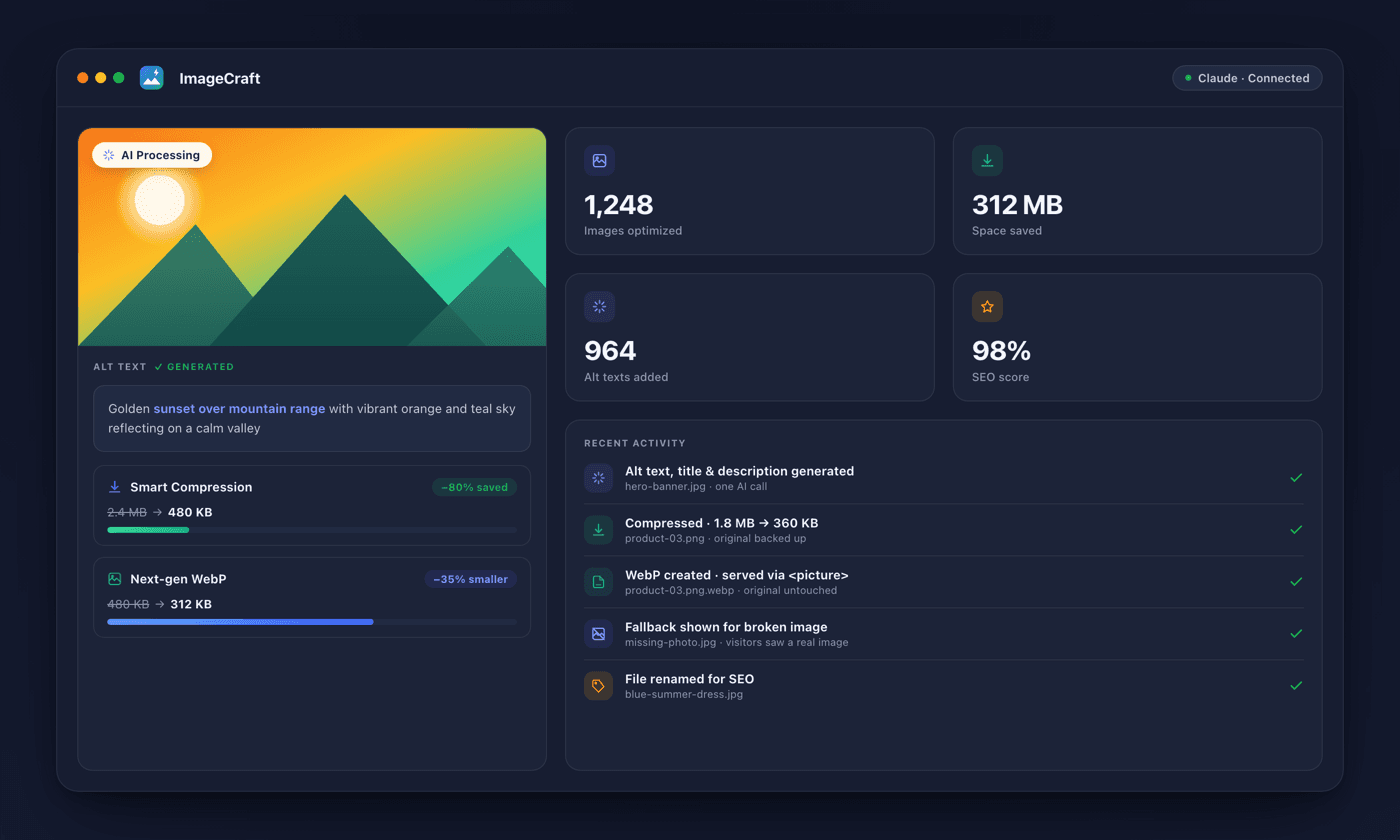
Task: Click the checkmark on the 'WebP created' row
Action: coord(1296,582)
